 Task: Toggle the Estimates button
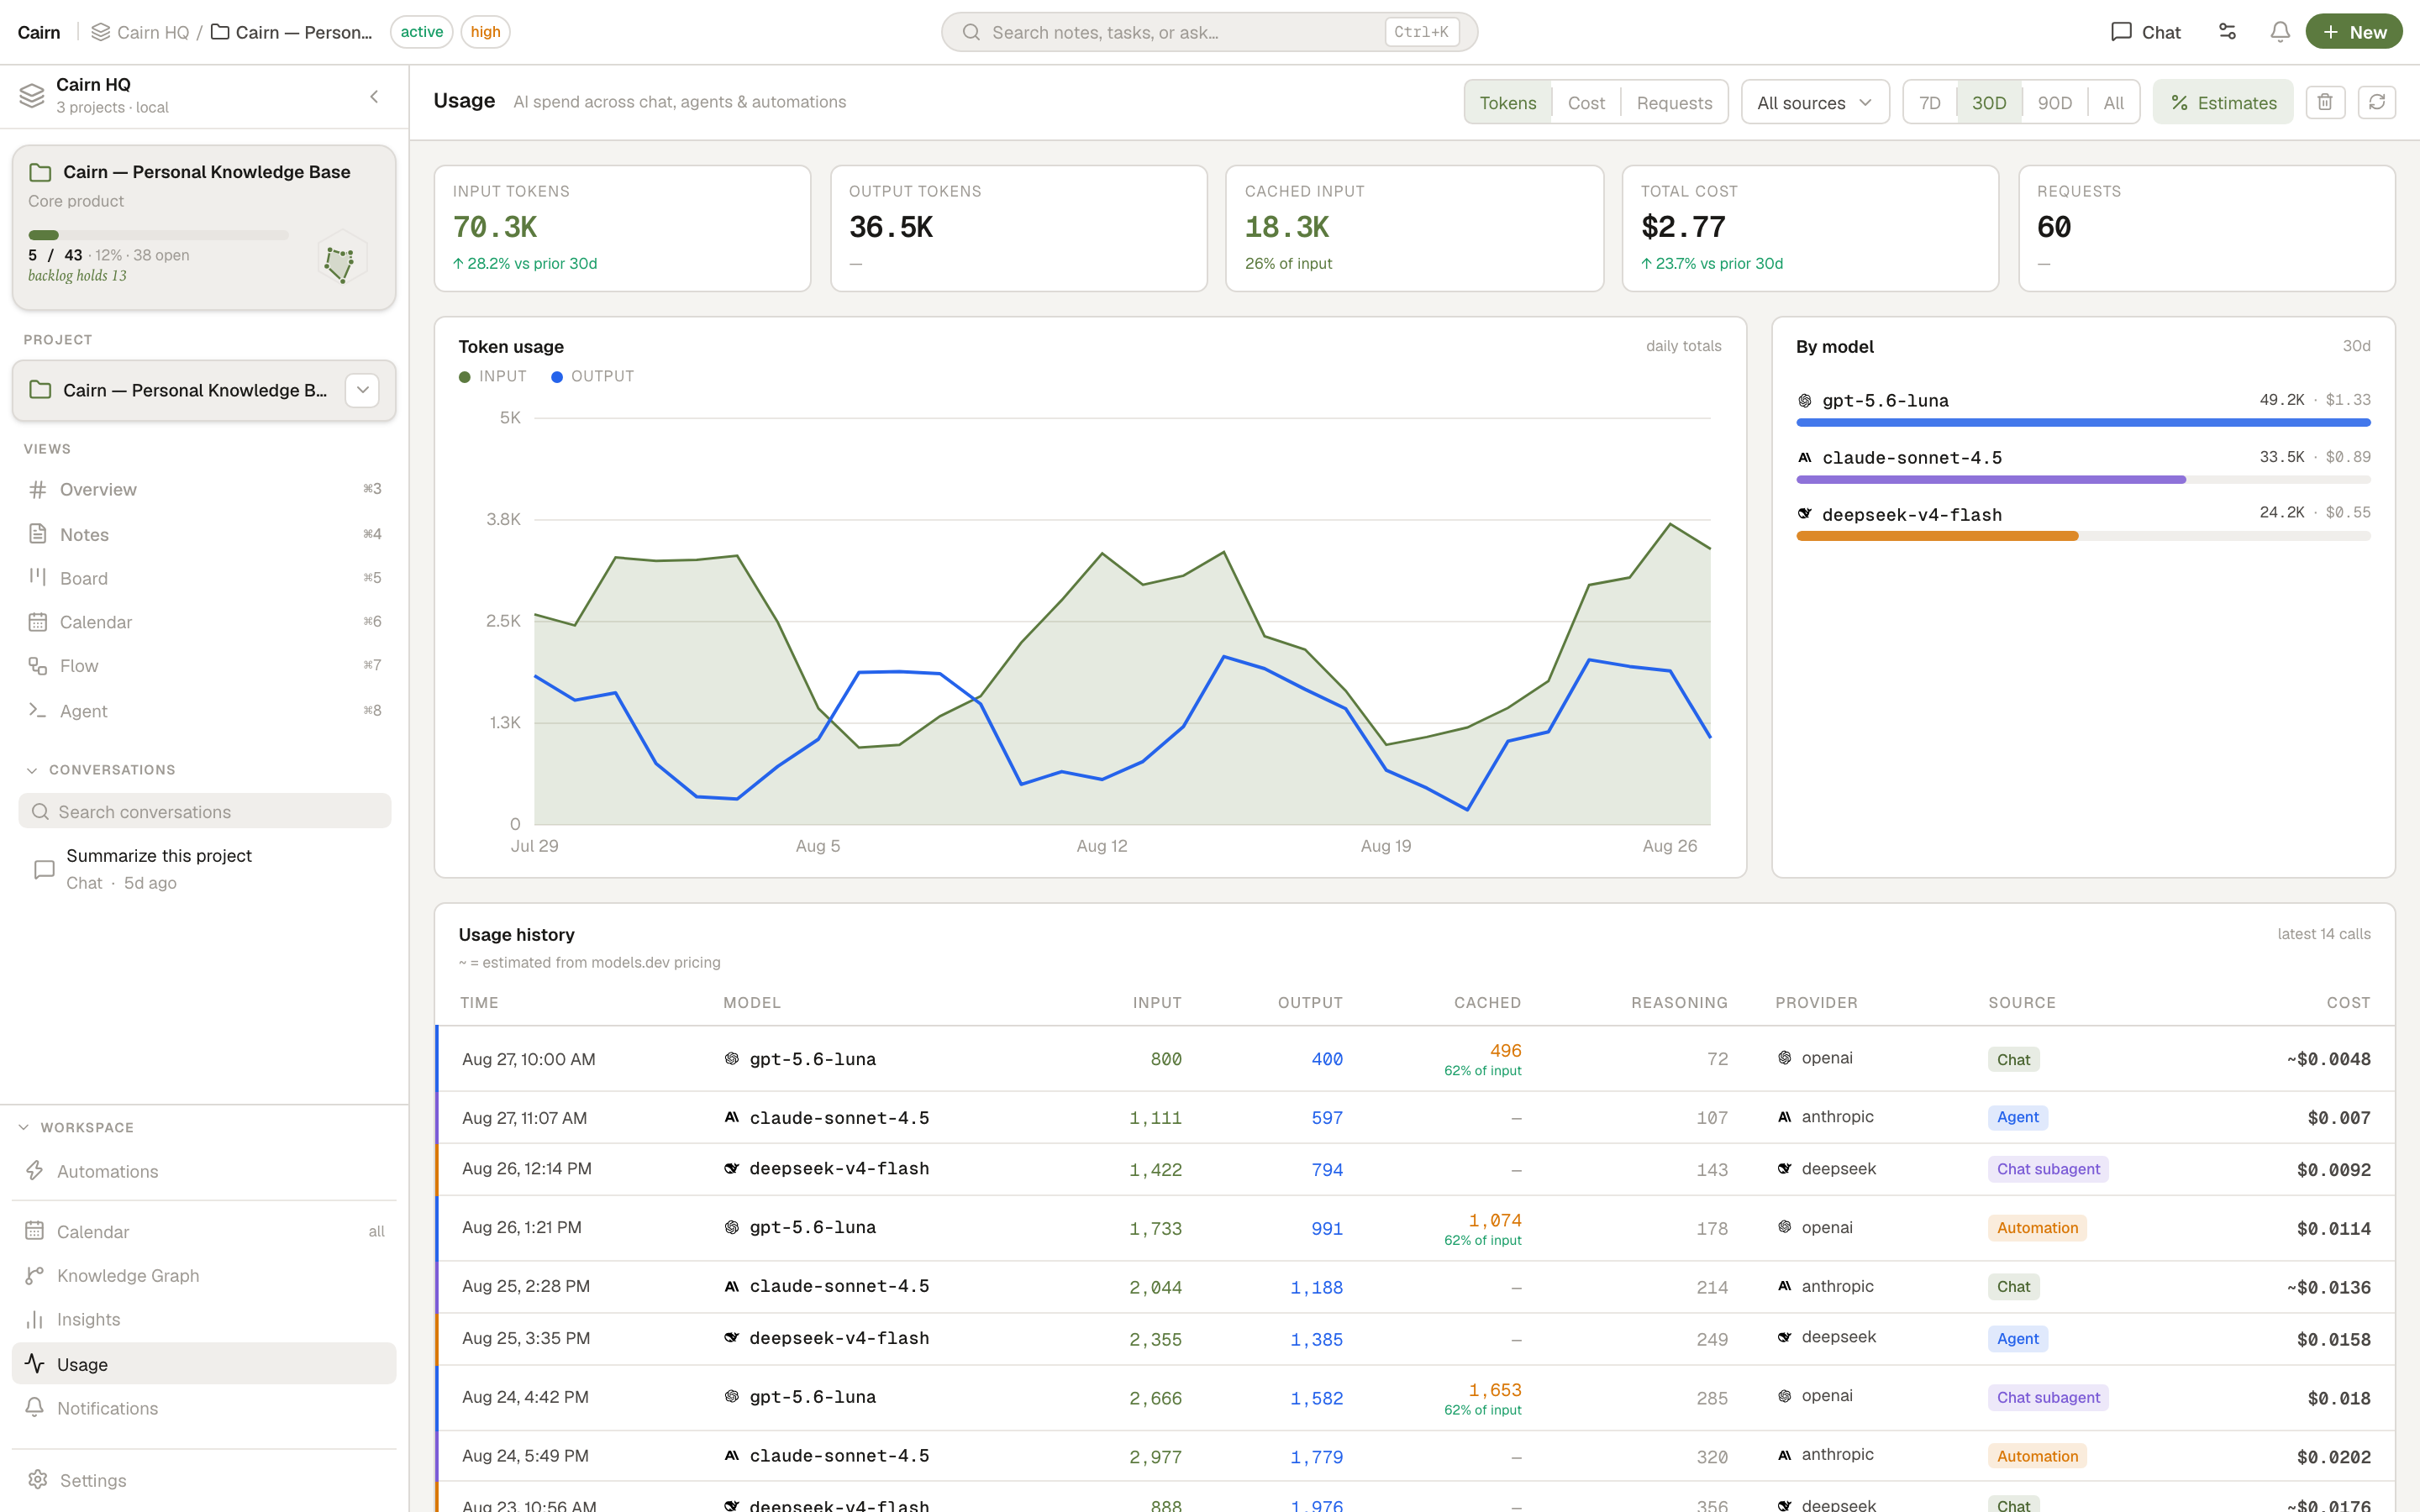click(2223, 102)
